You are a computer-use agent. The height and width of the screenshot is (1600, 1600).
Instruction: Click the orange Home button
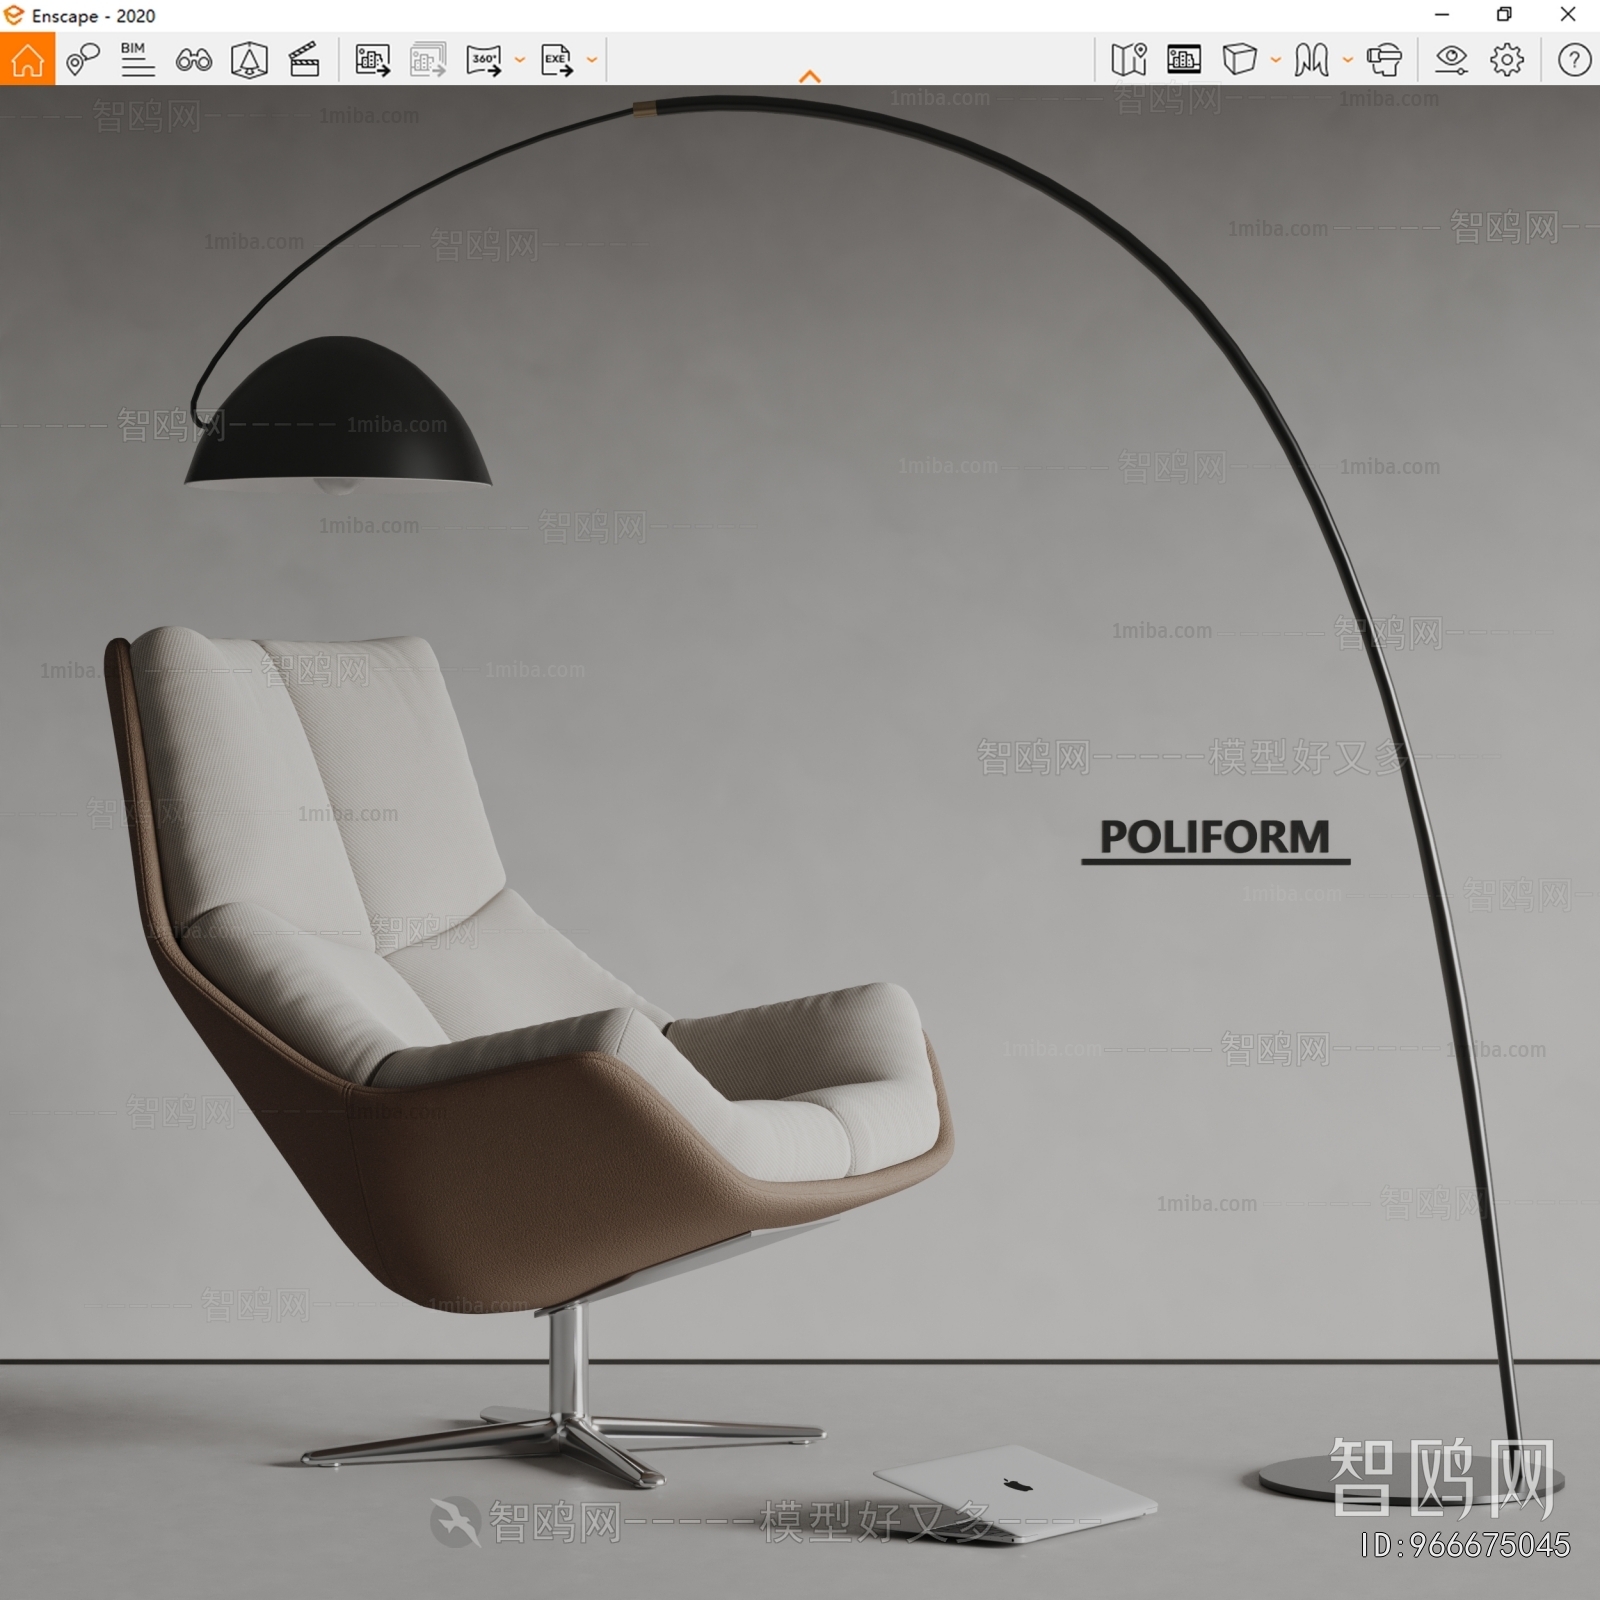coord(27,59)
